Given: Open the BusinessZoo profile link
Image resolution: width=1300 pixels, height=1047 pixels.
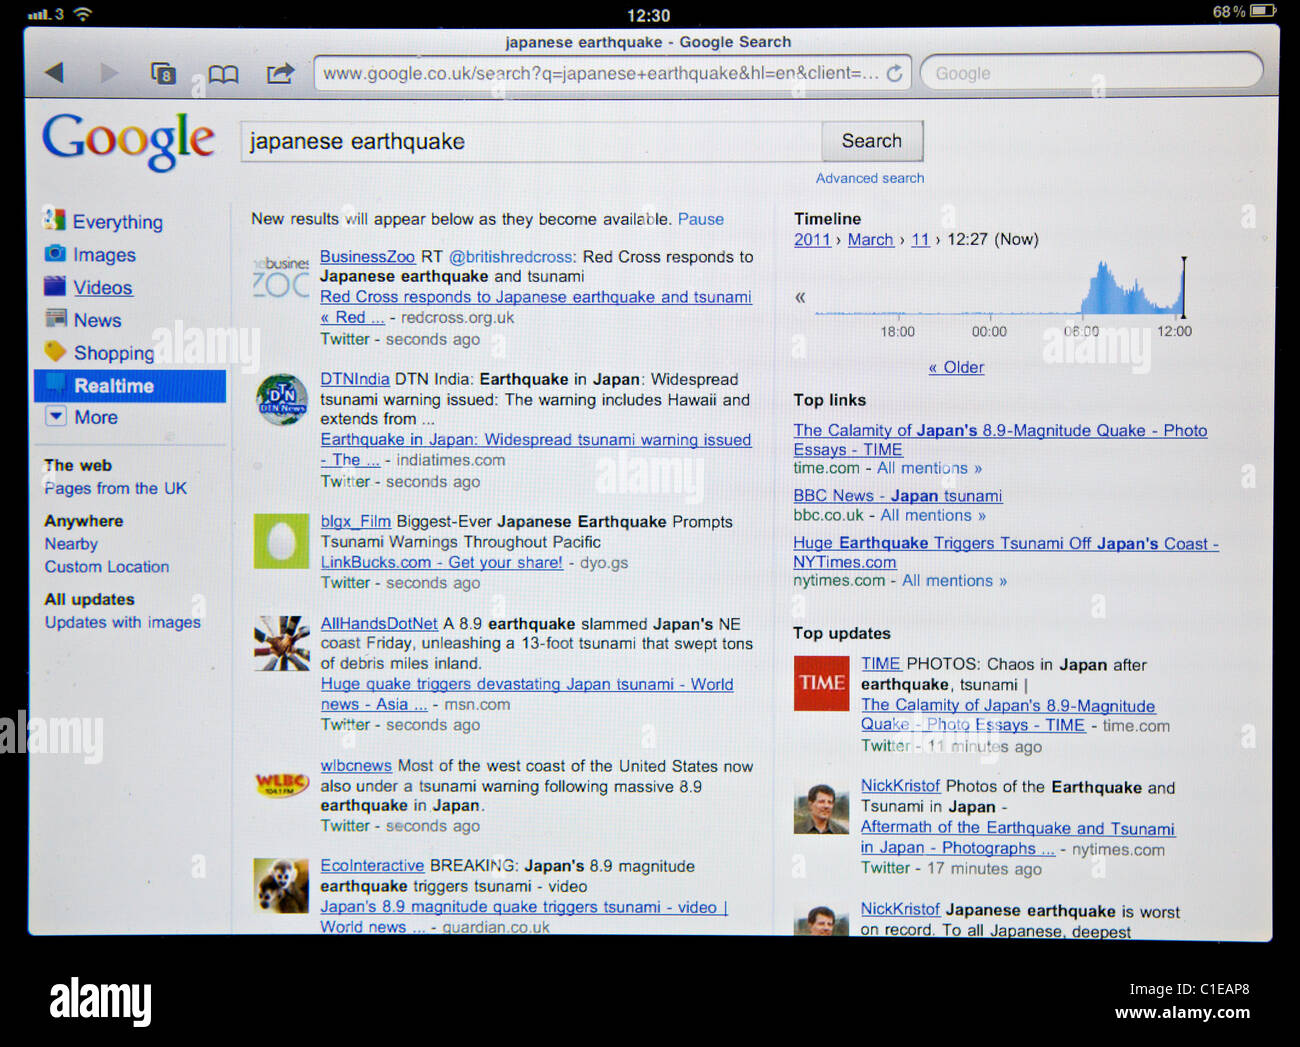Looking at the screenshot, I should (367, 256).
